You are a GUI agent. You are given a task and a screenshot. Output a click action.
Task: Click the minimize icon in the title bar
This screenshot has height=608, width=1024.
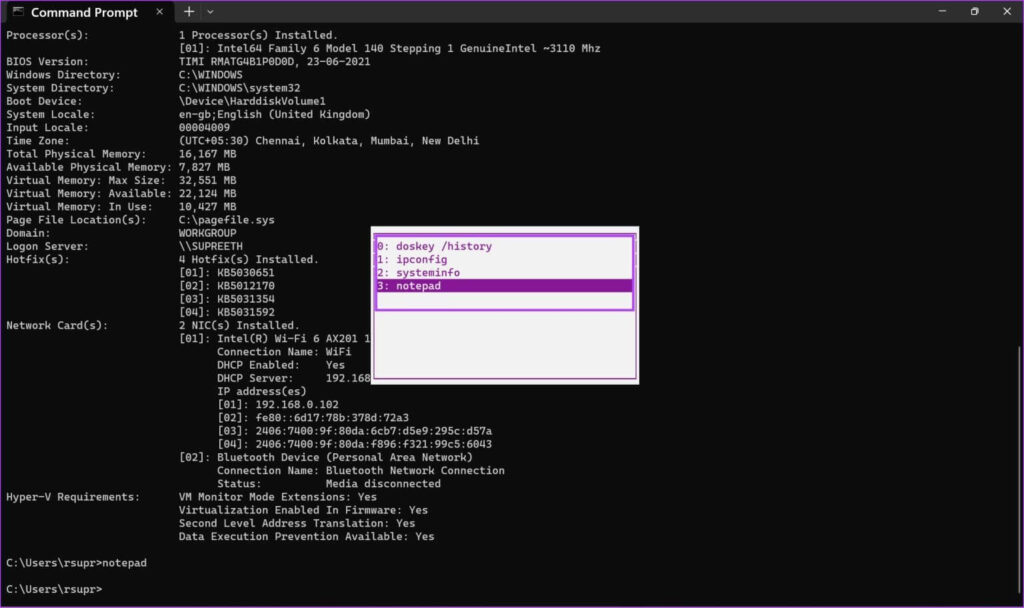(x=941, y=11)
